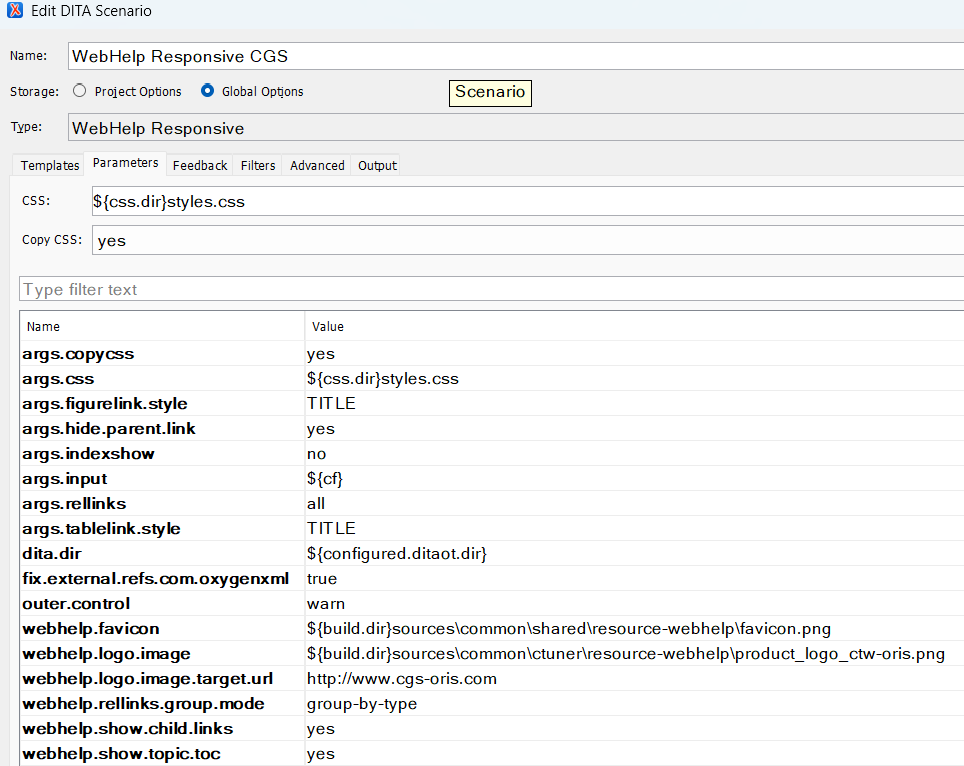Click the 'warn' value of outer.control
964x766 pixels.
click(x=326, y=604)
